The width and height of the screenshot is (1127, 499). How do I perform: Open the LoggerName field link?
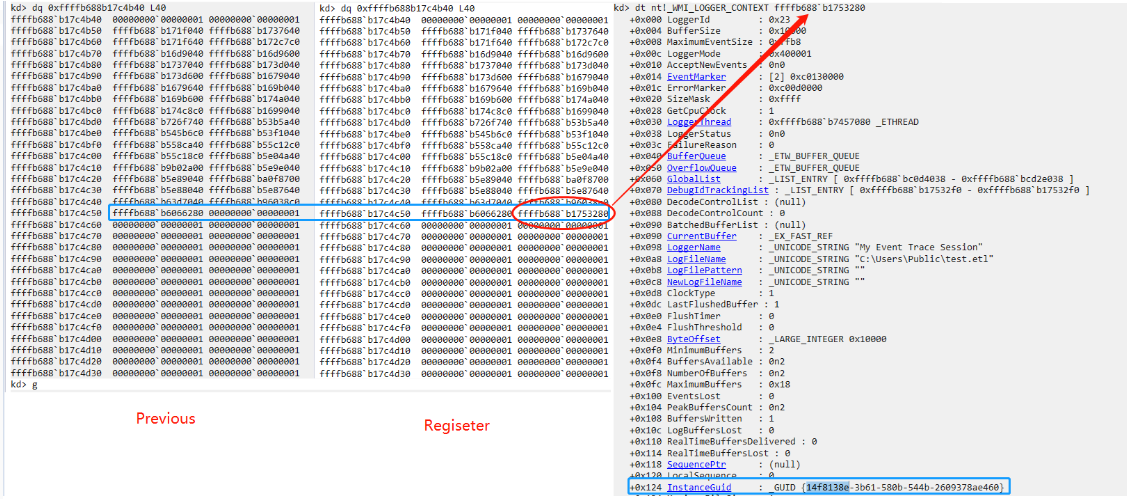click(x=694, y=247)
